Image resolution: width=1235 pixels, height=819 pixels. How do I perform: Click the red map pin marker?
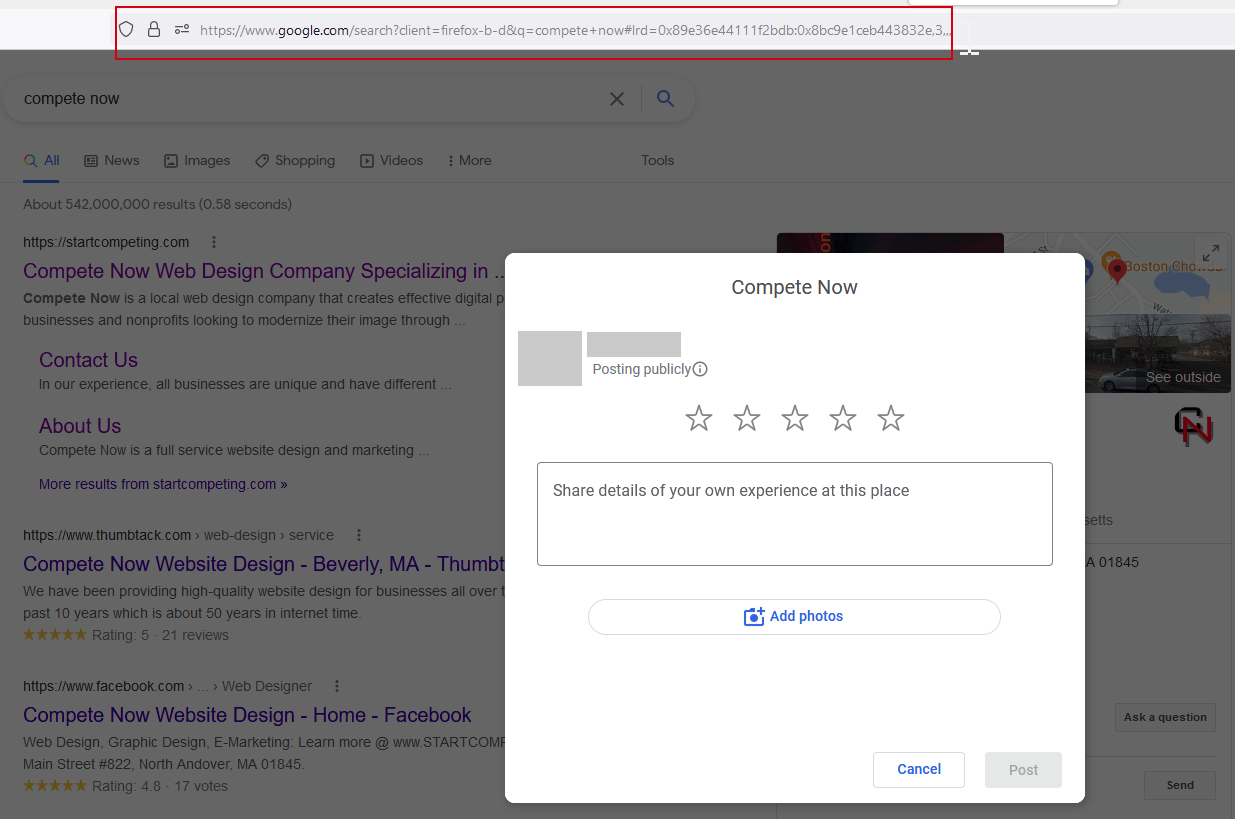(x=1117, y=271)
